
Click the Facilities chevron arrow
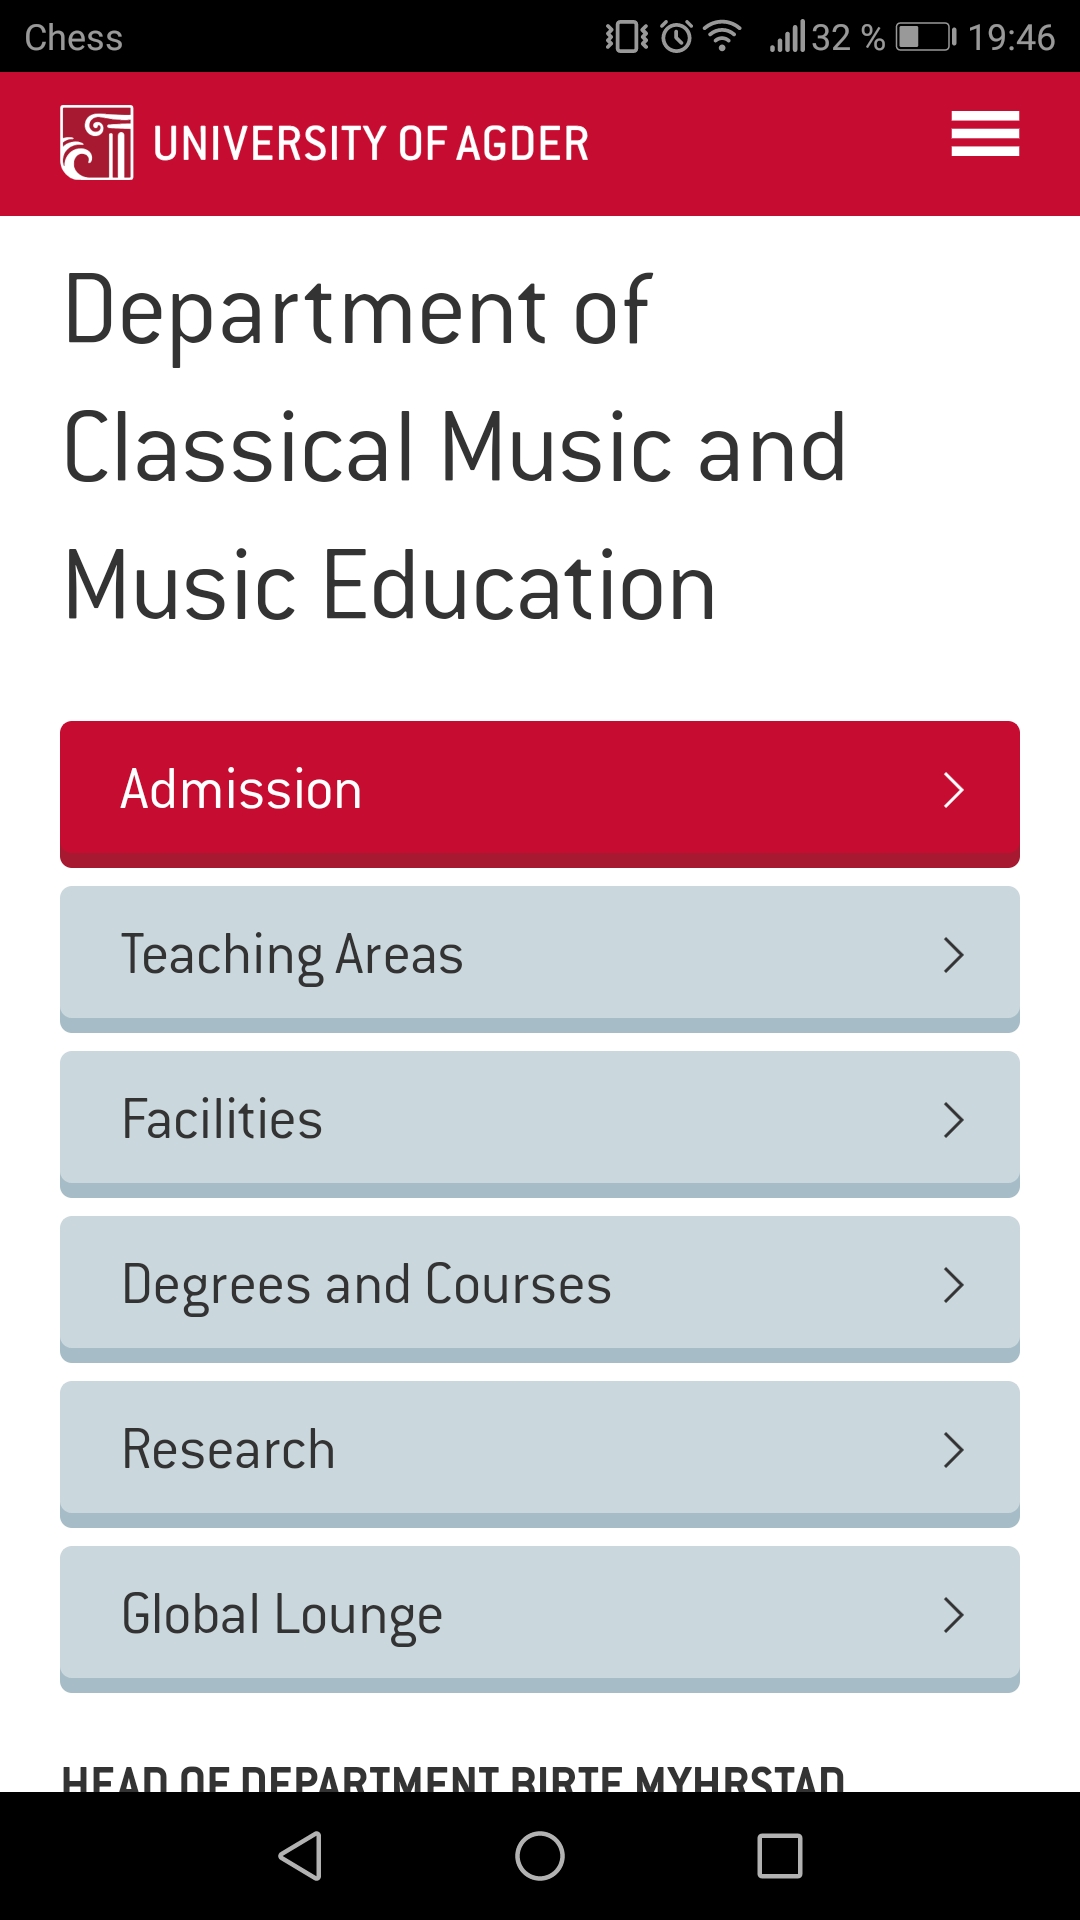(953, 1120)
